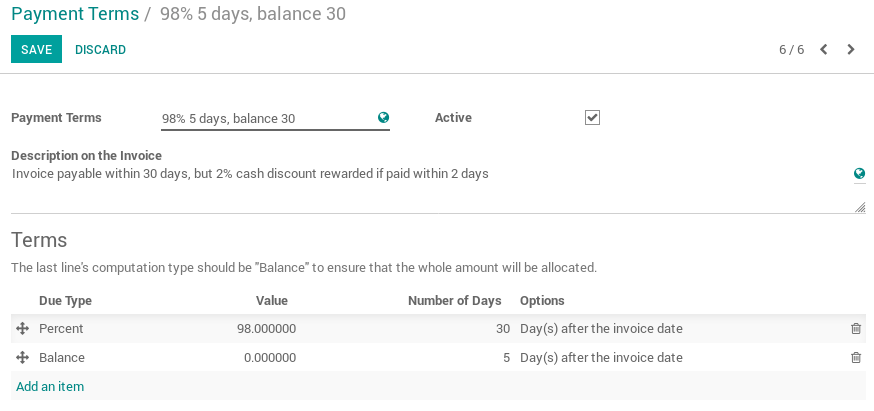Edit the 98.000000 value cell
874x411 pixels.
266,329
